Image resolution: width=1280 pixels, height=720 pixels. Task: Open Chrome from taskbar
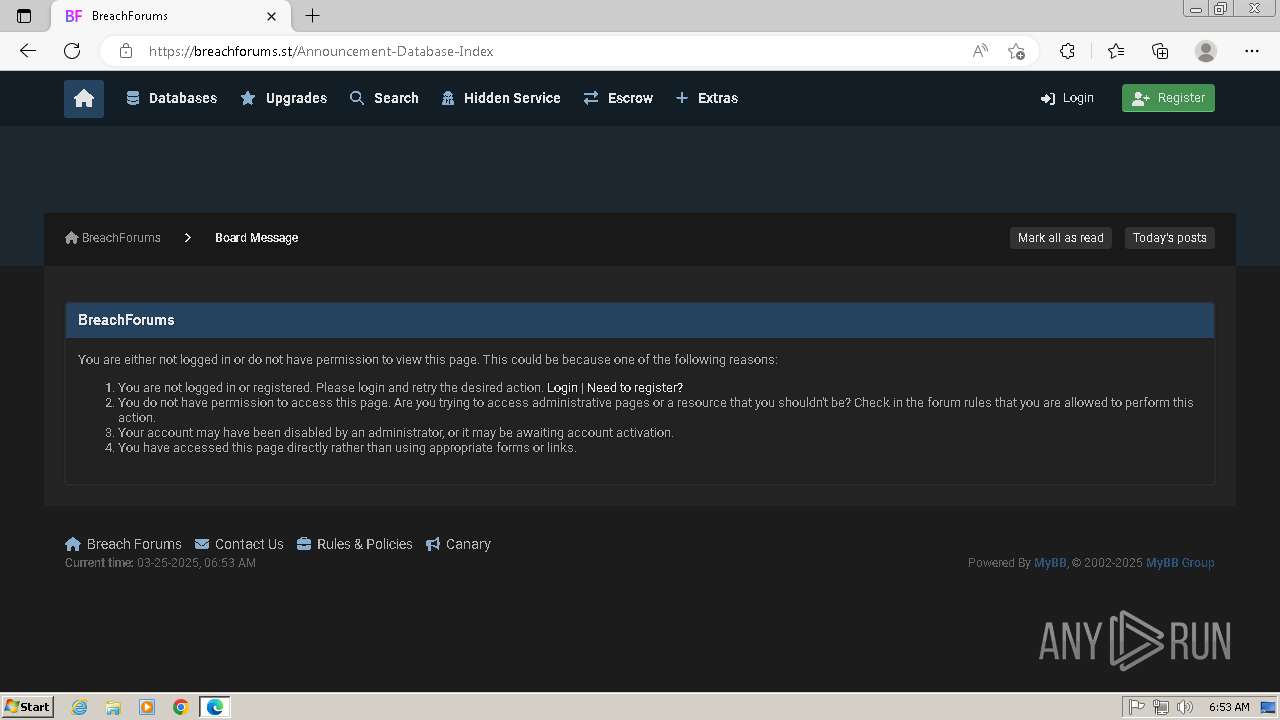click(x=181, y=707)
